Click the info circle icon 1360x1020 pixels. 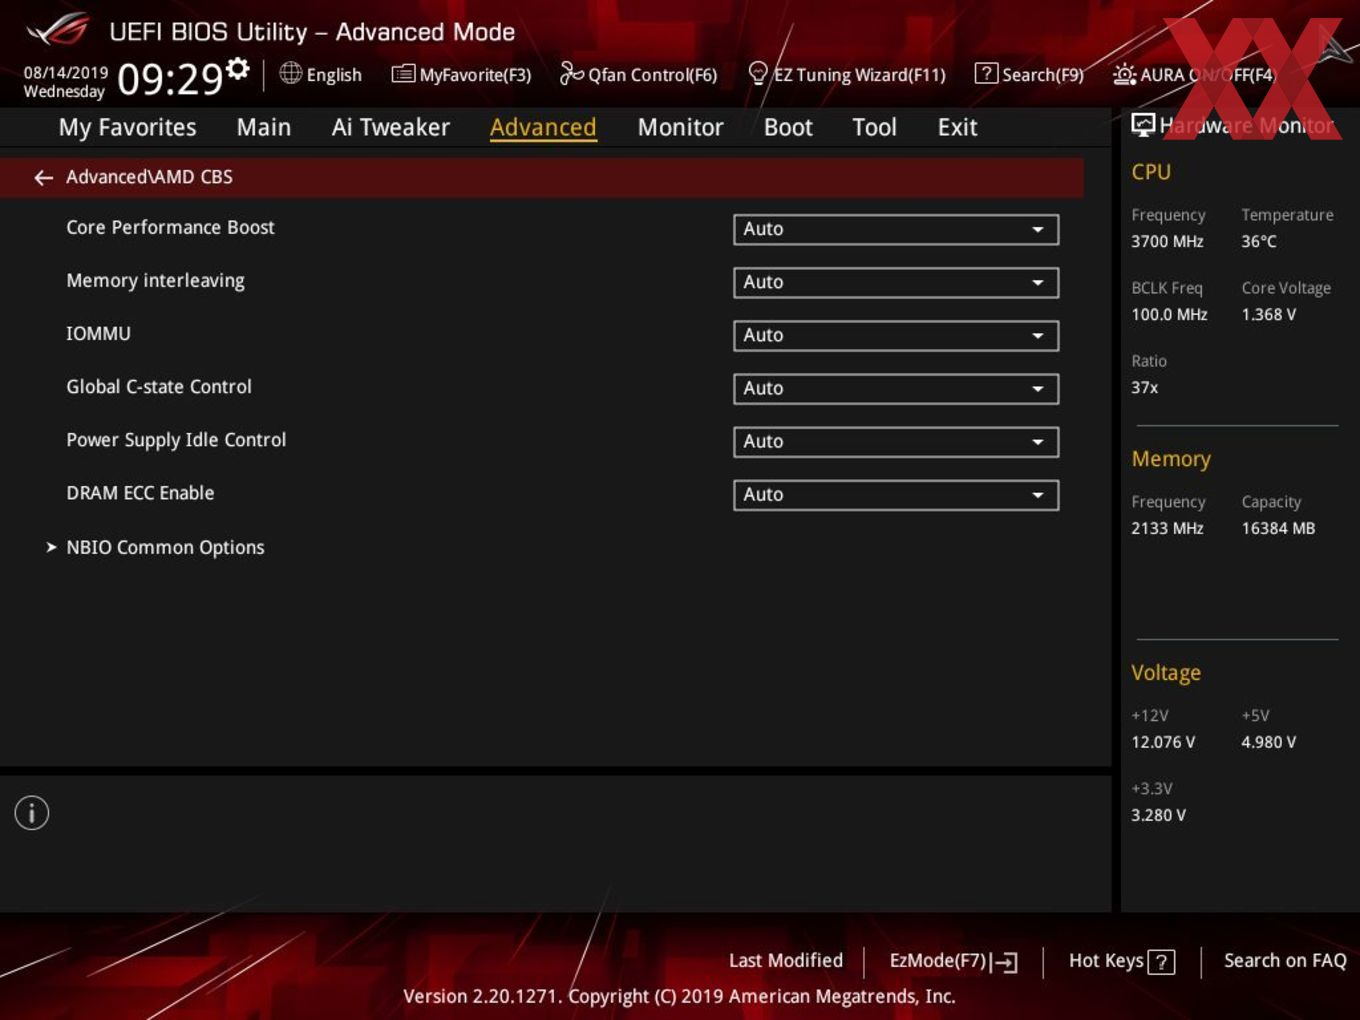point(32,813)
